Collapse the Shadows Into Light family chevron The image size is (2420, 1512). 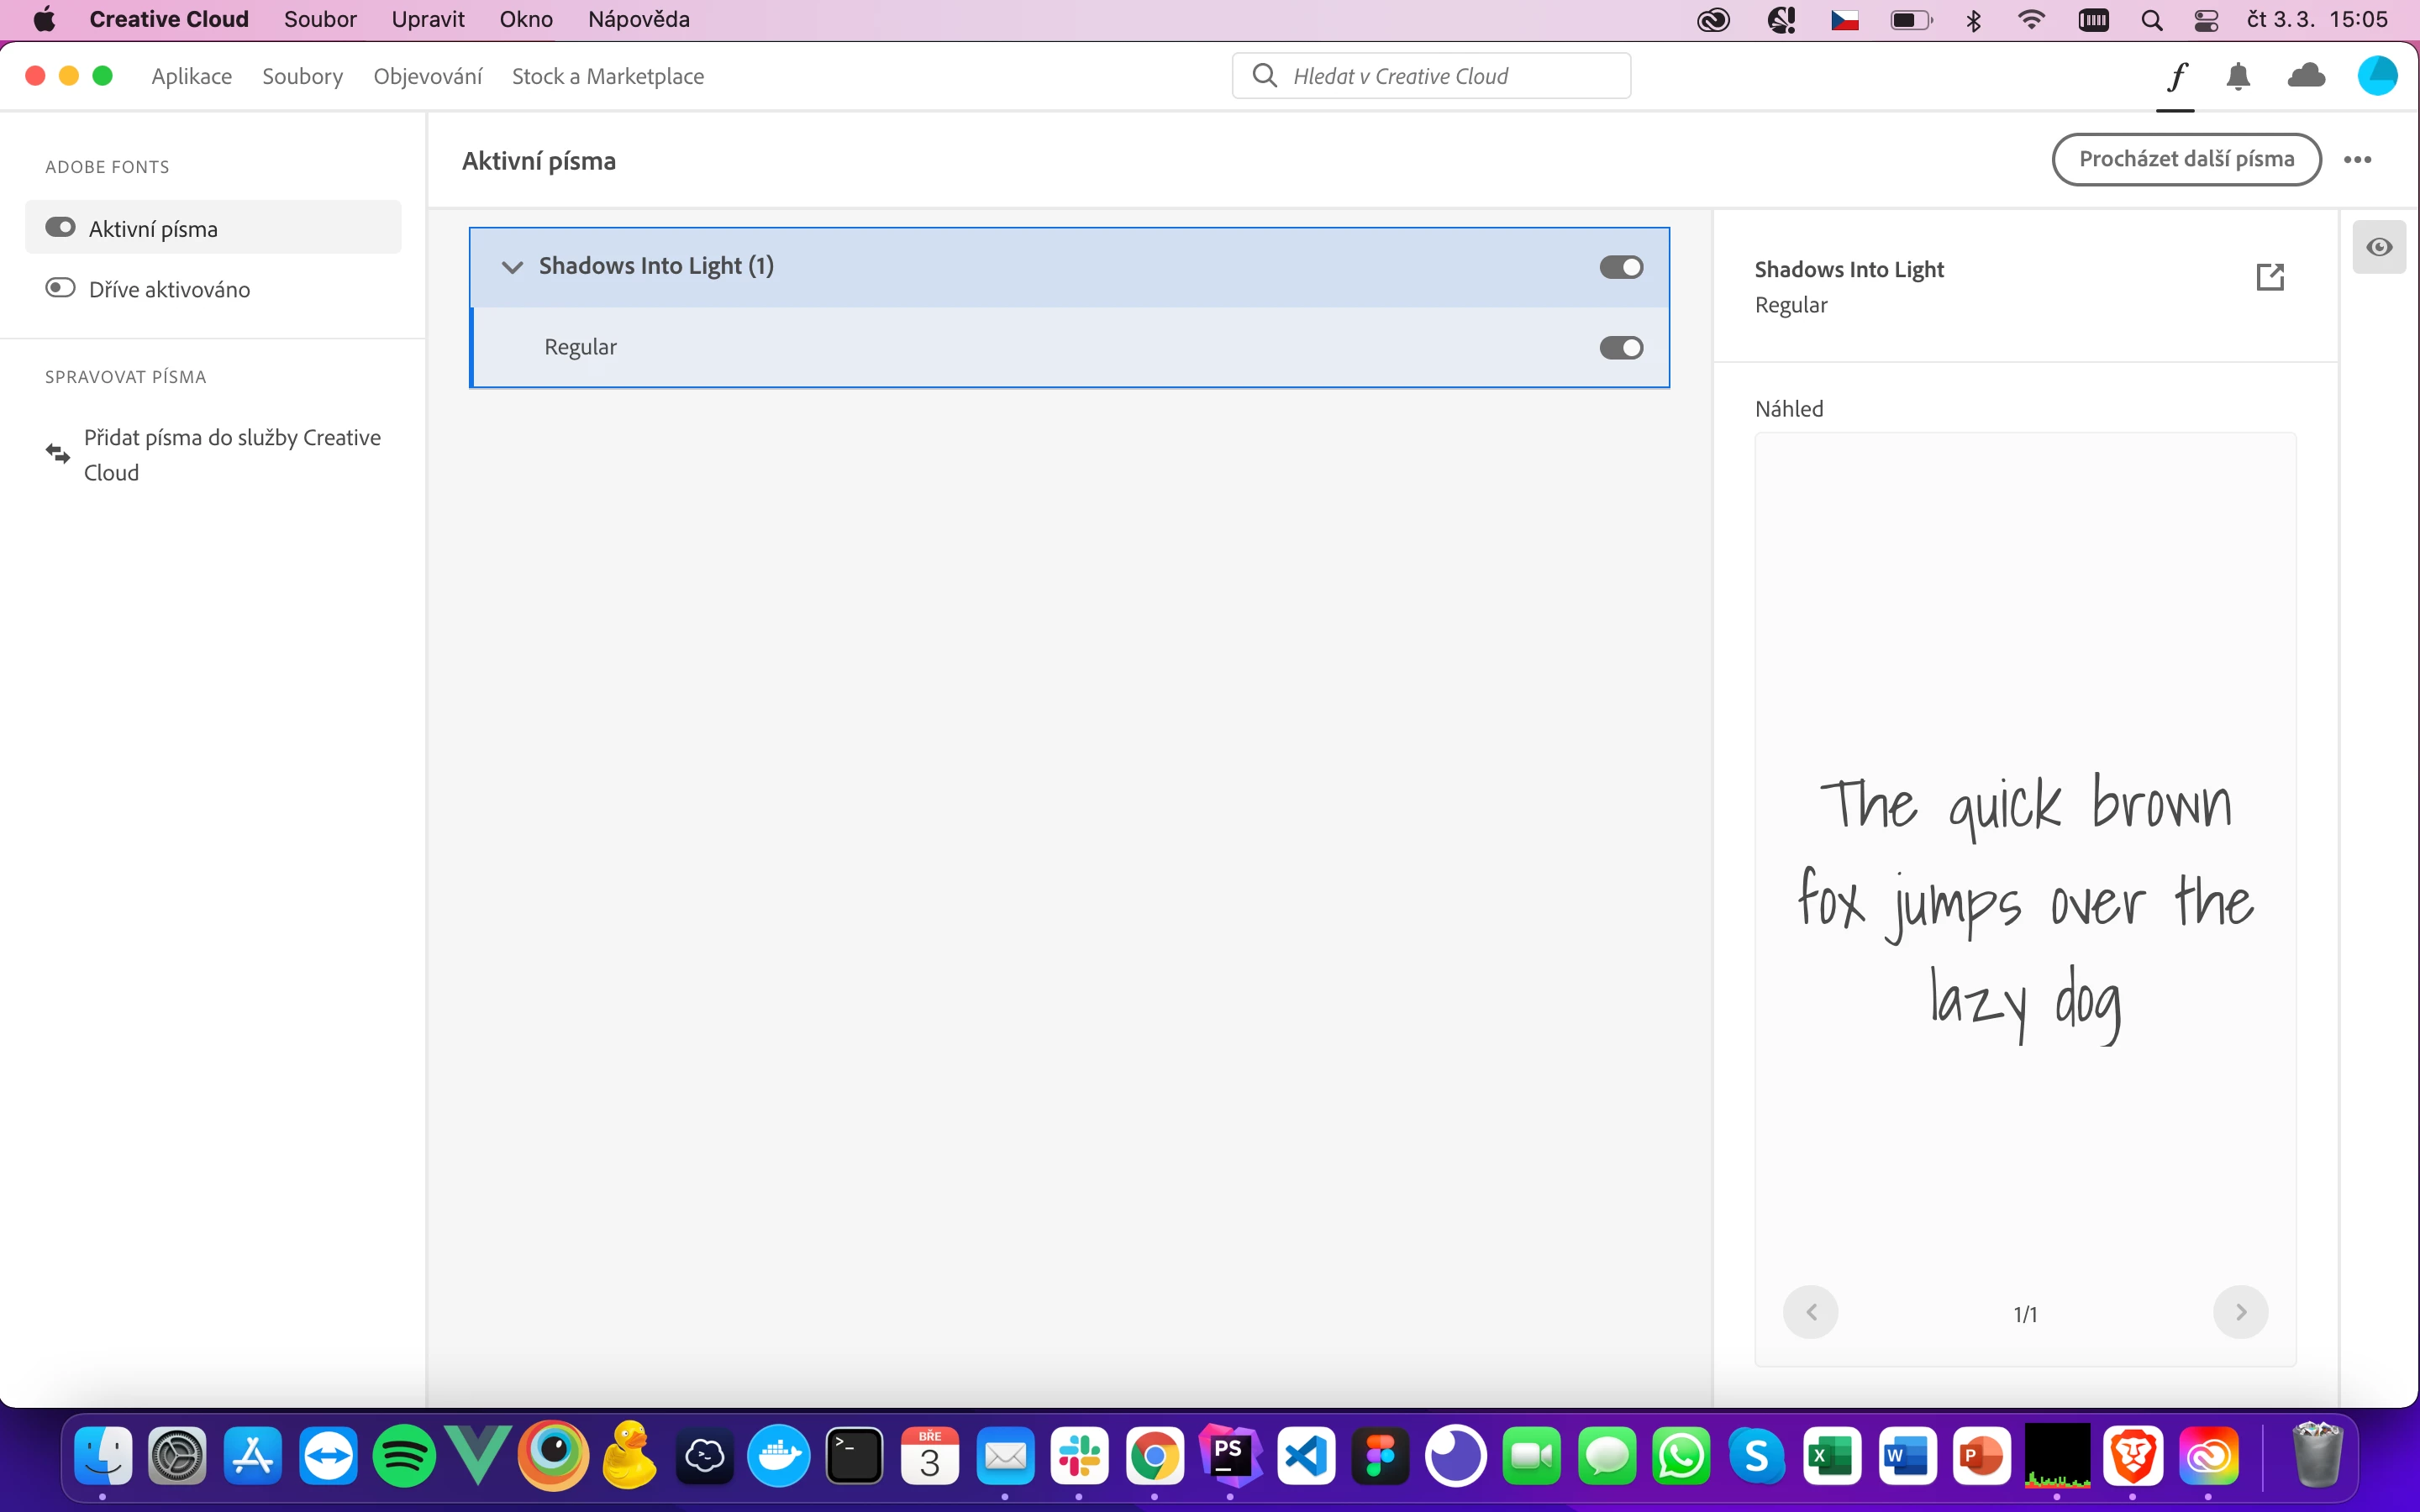[512, 267]
